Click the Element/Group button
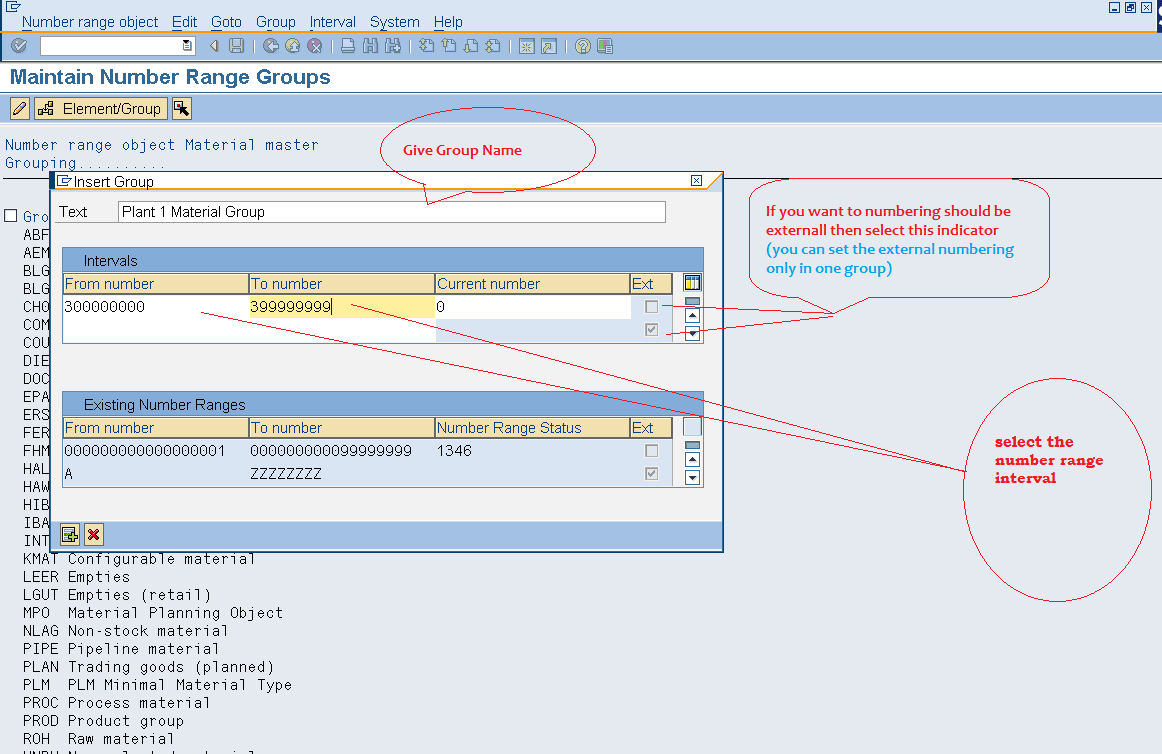Image resolution: width=1162 pixels, height=754 pixels. [100, 108]
